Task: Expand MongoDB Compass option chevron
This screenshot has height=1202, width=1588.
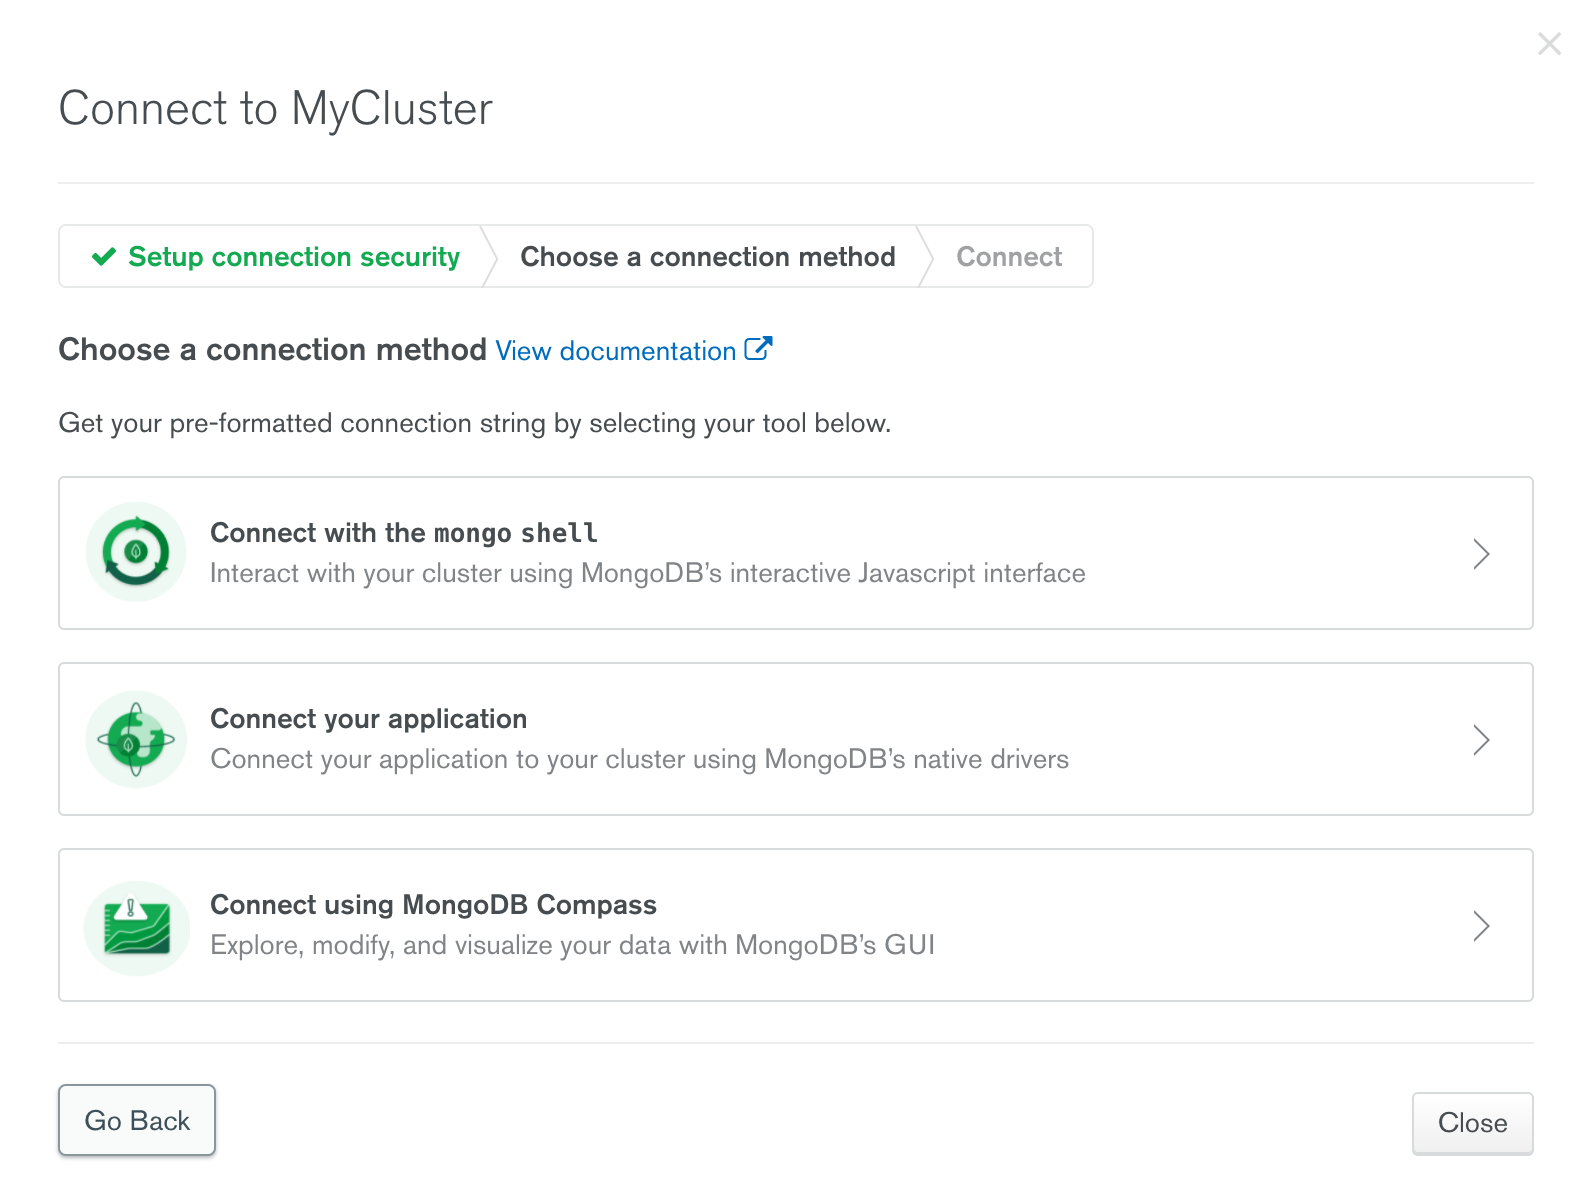Action: tap(1481, 925)
